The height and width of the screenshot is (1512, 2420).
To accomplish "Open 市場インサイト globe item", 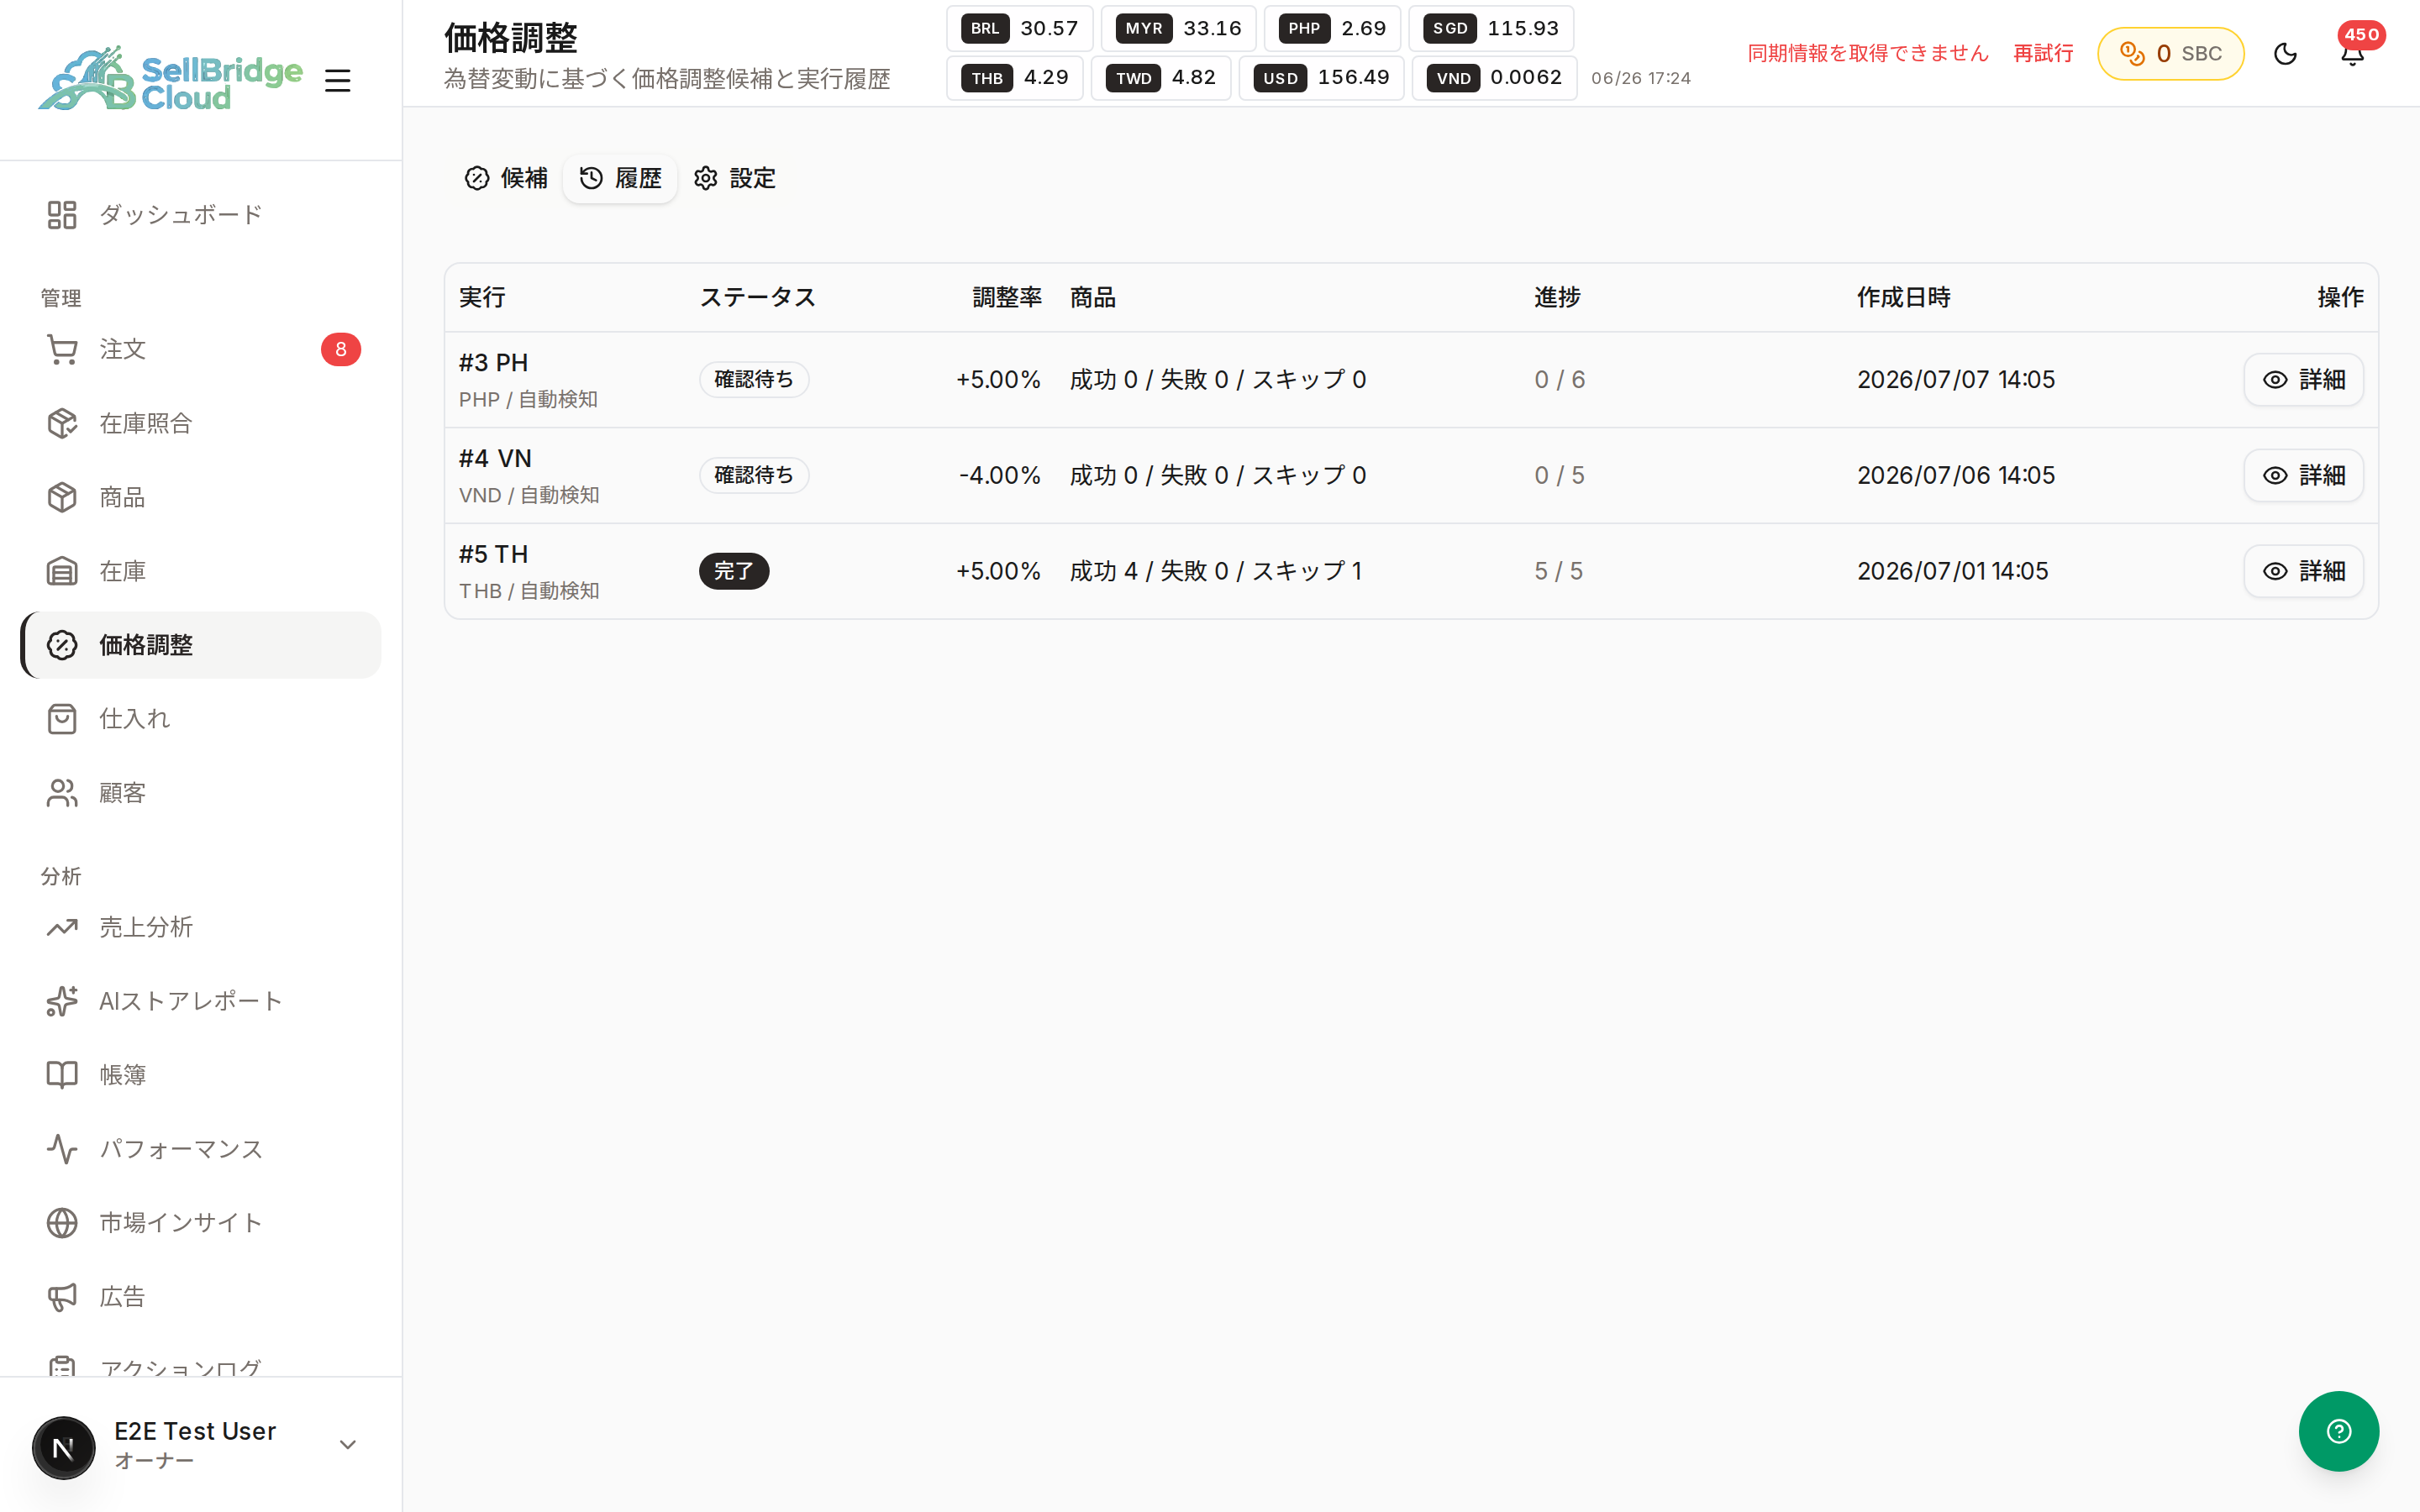I will point(201,1223).
